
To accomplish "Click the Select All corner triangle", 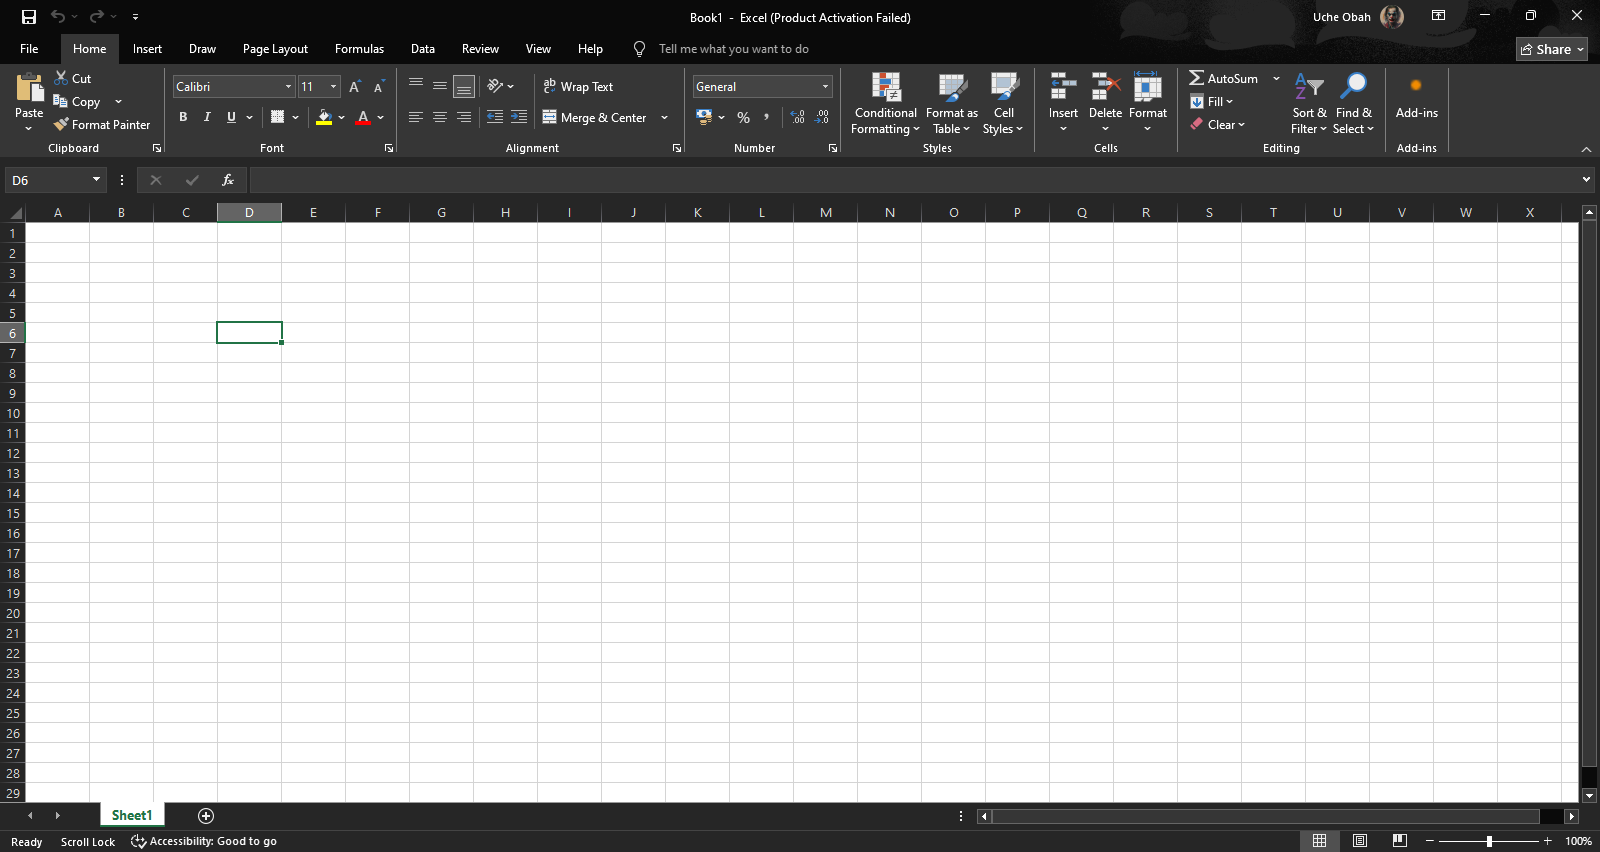I will click(x=16, y=213).
